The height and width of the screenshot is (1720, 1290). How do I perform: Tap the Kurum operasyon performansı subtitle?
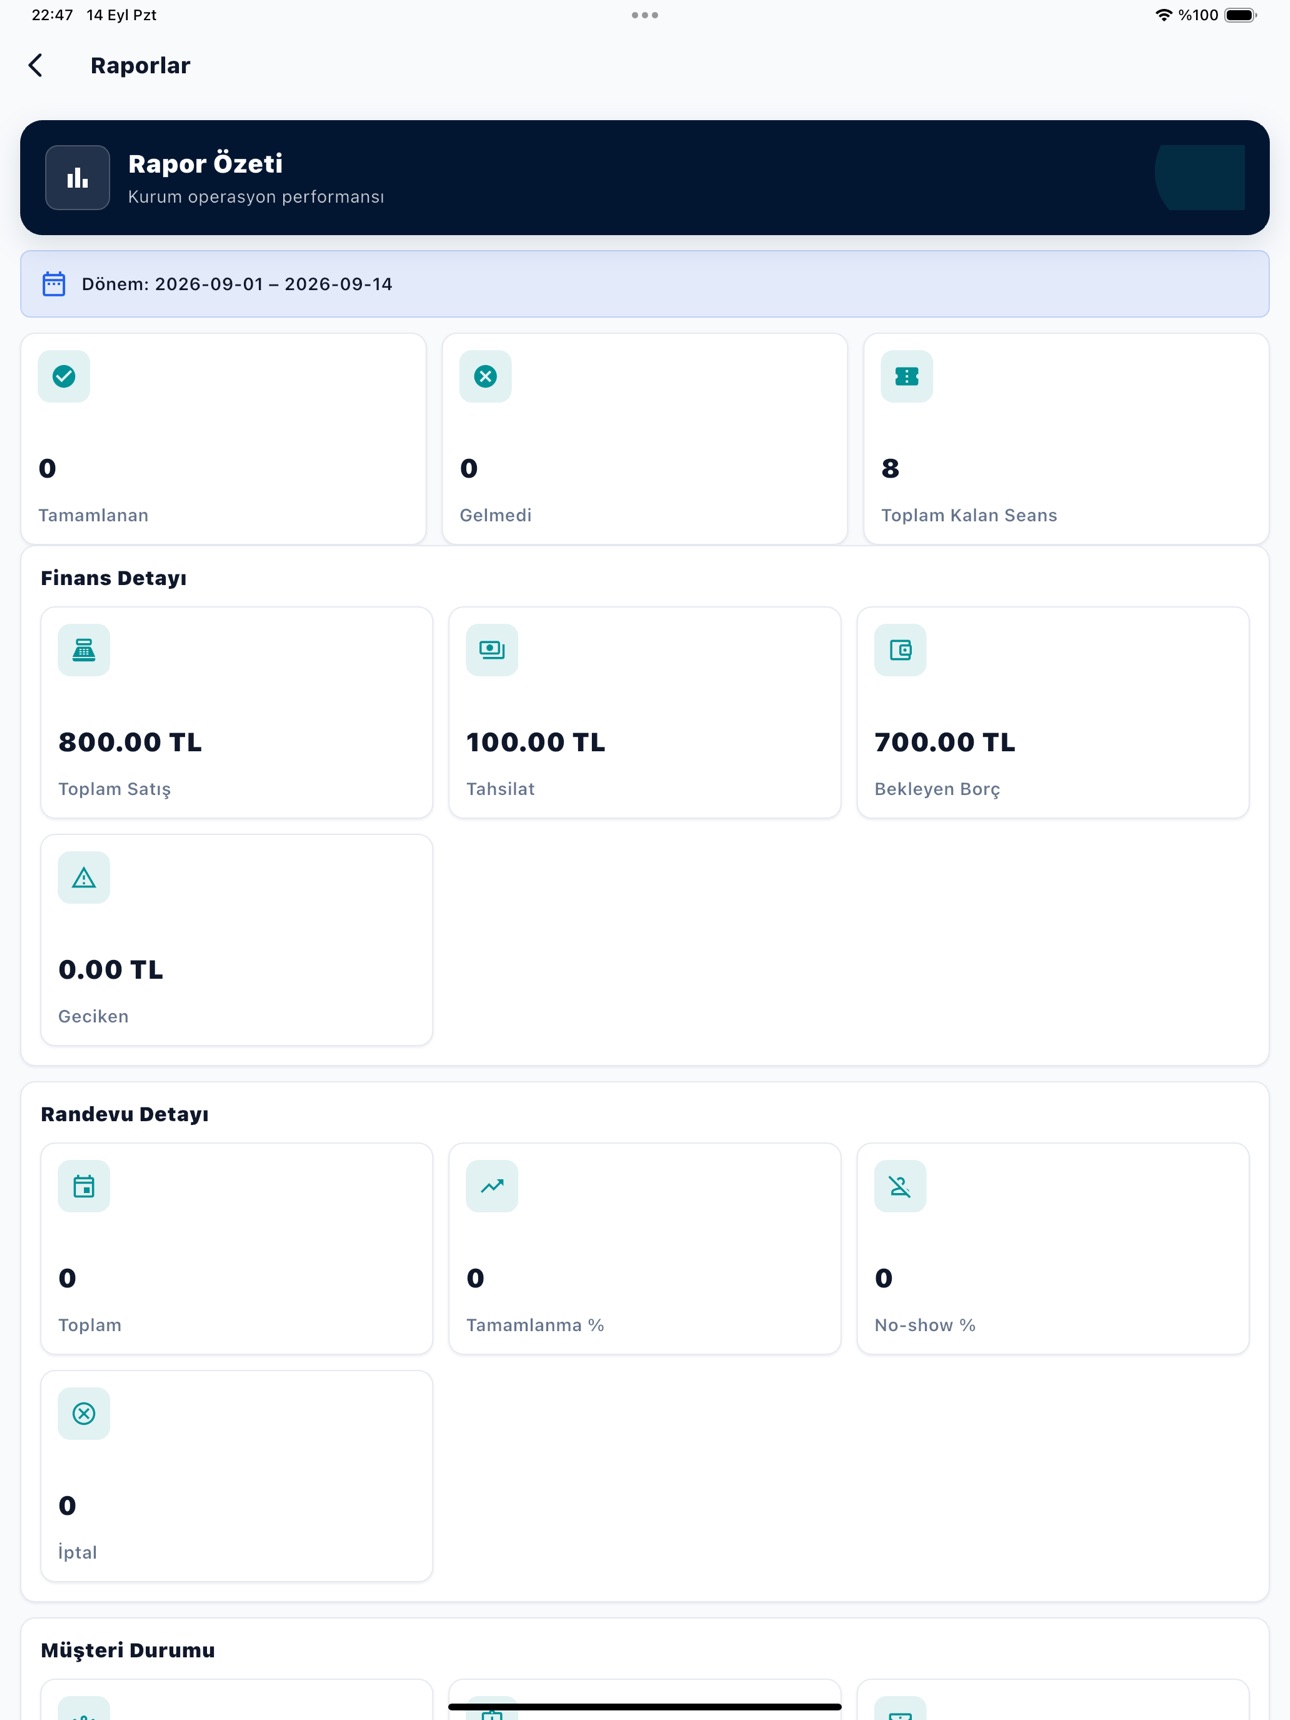coord(256,197)
